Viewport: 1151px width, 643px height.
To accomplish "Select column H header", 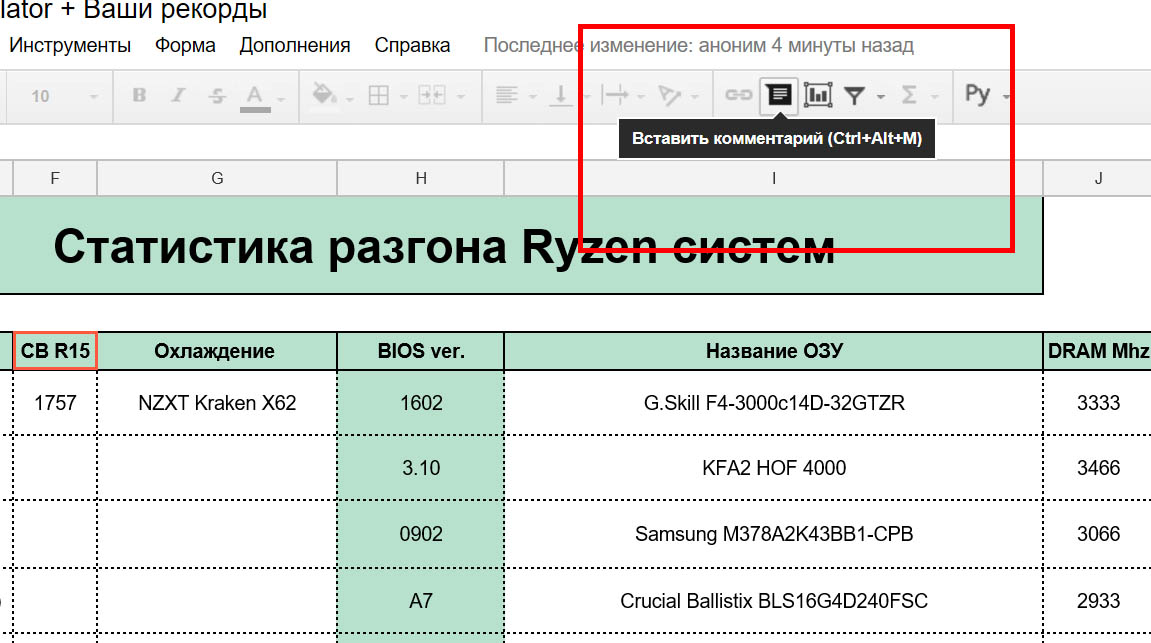I will 421,178.
